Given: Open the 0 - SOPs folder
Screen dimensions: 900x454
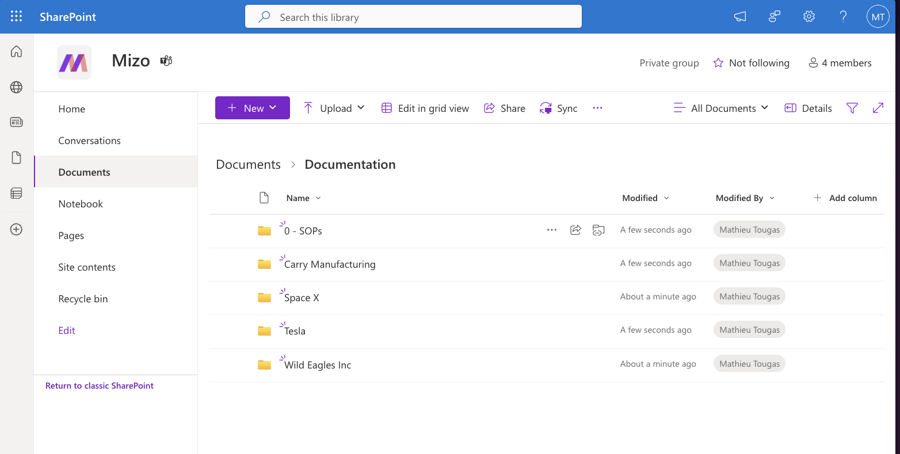Looking at the screenshot, I should pos(303,231).
